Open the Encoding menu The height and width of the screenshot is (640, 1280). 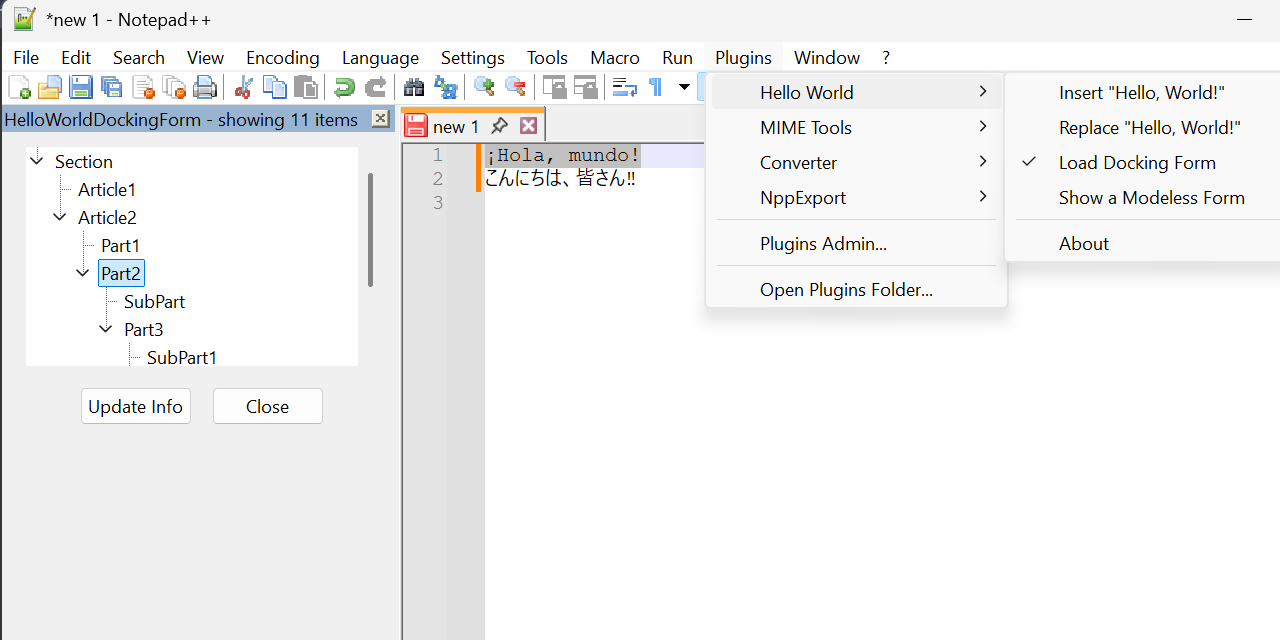click(x=283, y=58)
